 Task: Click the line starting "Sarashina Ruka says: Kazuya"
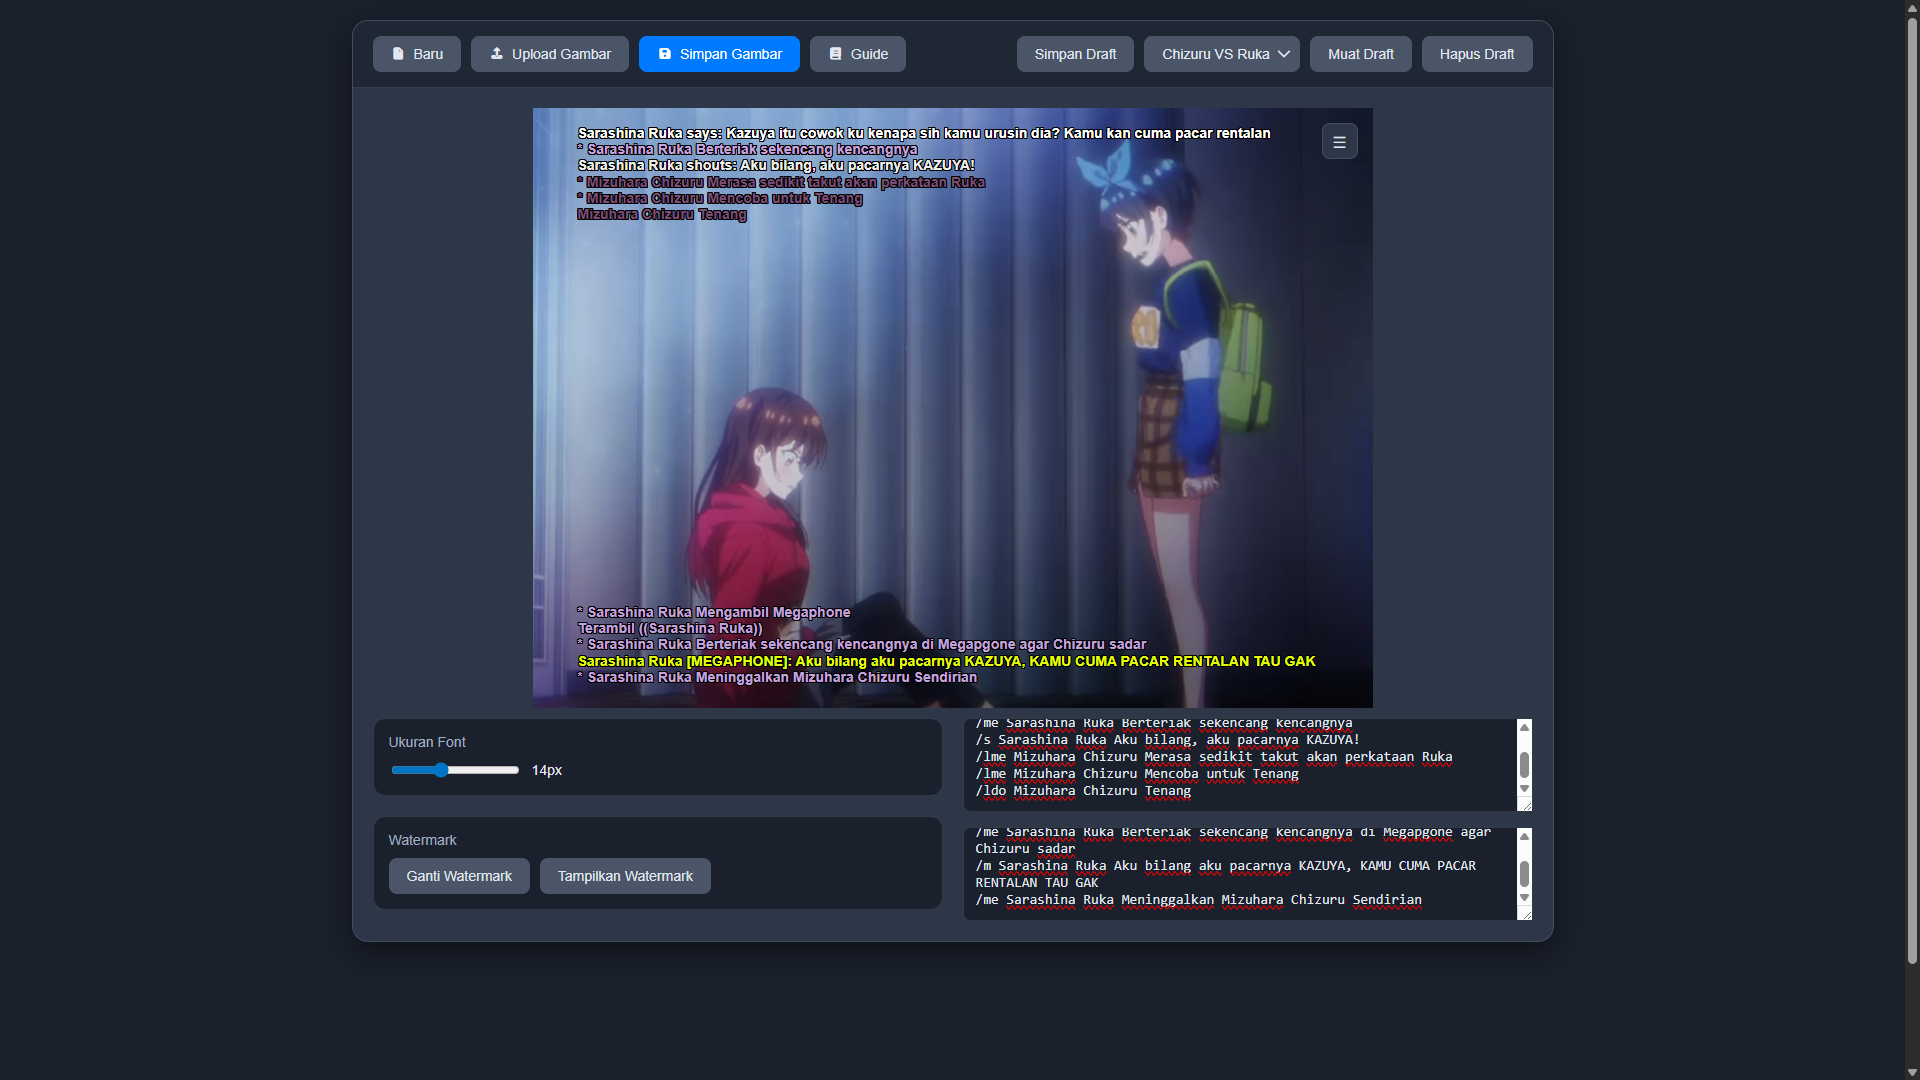pos(924,133)
